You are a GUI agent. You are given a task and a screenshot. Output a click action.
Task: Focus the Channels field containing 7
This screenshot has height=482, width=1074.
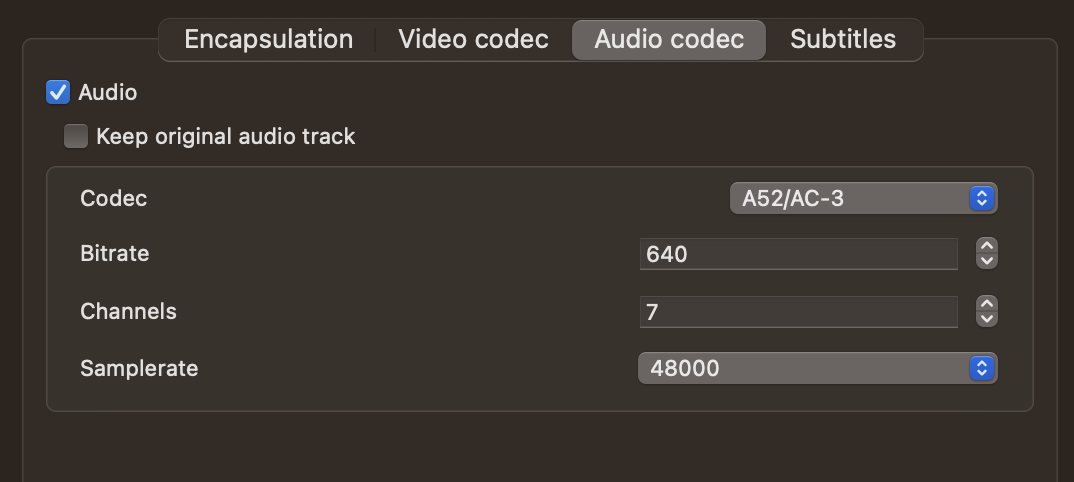798,312
